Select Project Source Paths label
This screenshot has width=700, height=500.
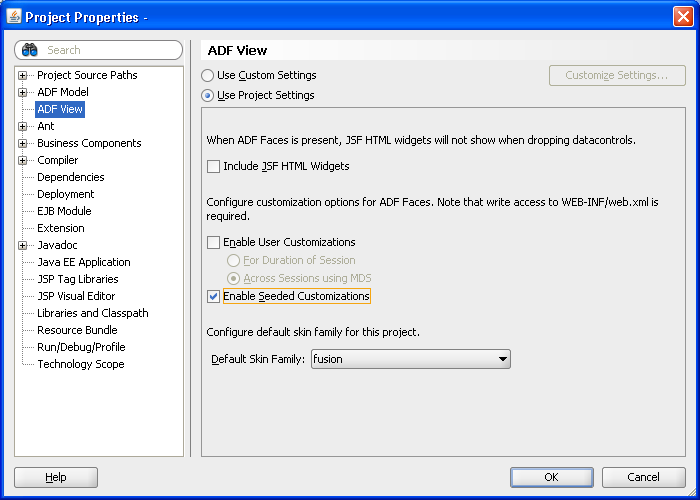click(x=87, y=75)
